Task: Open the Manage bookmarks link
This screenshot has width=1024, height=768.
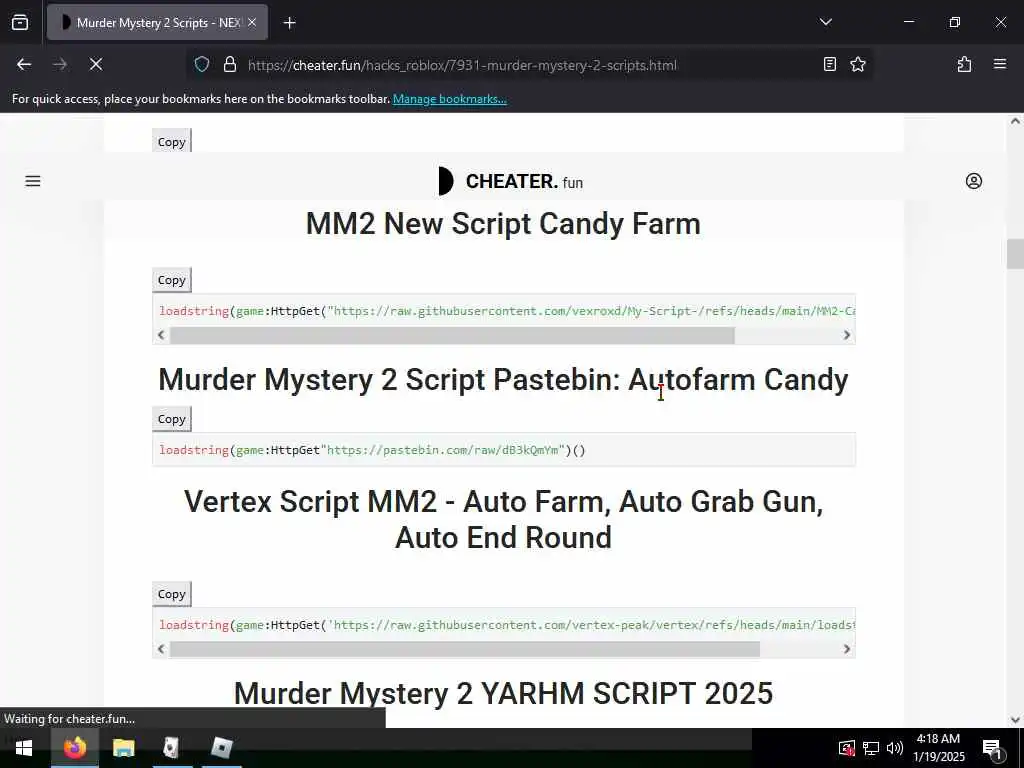Action: 449,99
